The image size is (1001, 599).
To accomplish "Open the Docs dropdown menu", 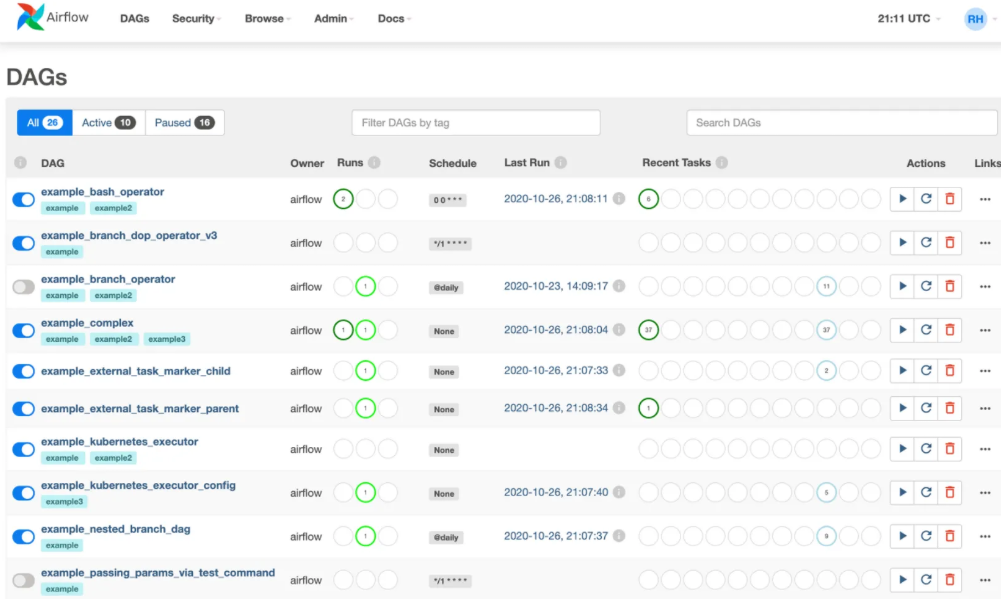I will [x=395, y=19].
